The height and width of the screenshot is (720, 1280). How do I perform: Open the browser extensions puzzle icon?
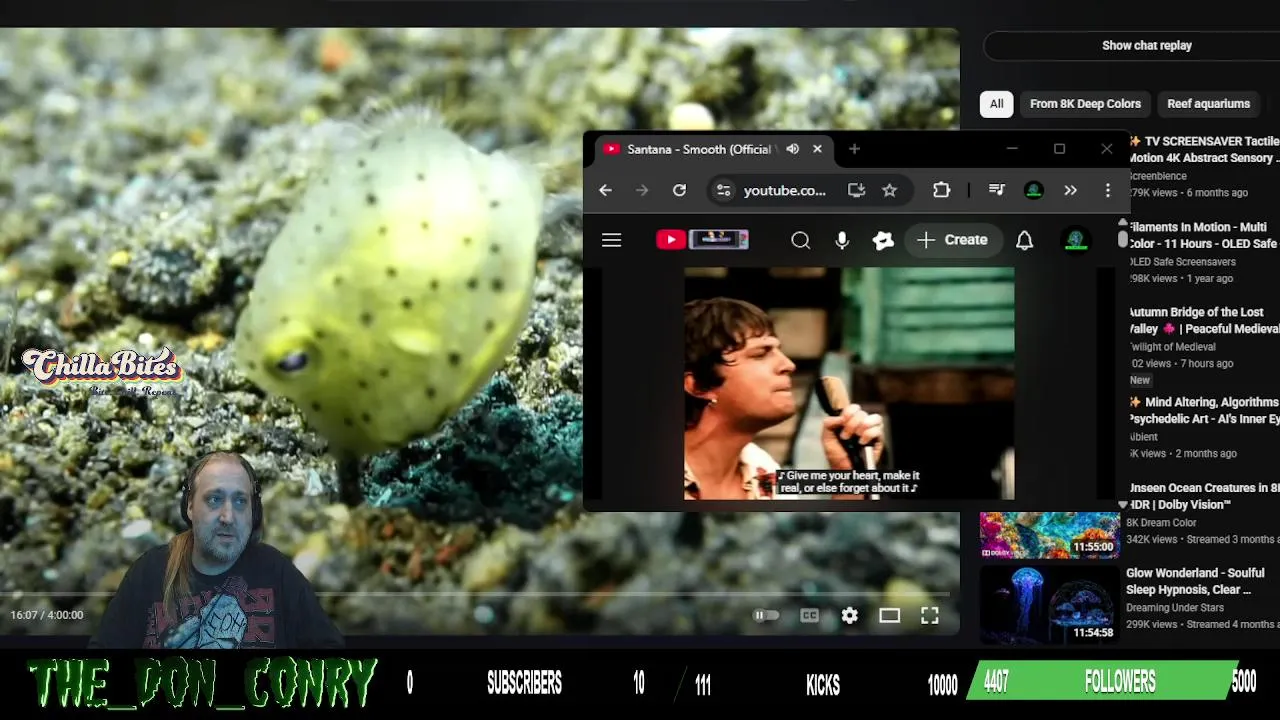[941, 190]
